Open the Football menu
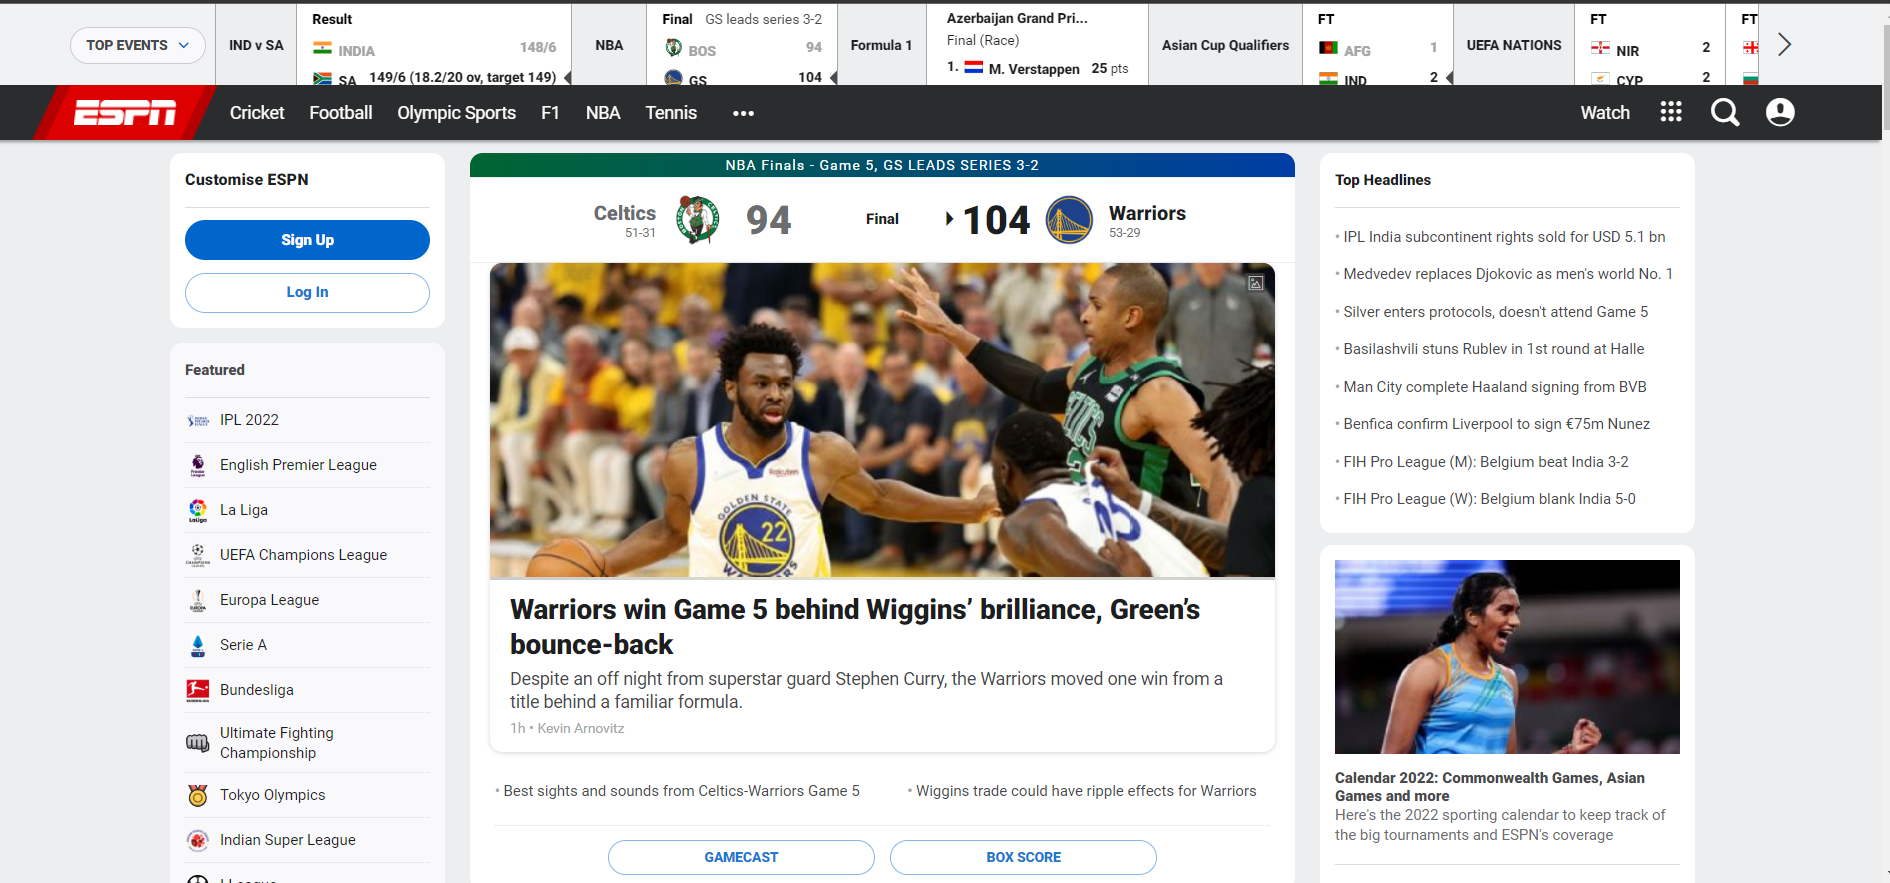1890x883 pixels. tap(341, 113)
